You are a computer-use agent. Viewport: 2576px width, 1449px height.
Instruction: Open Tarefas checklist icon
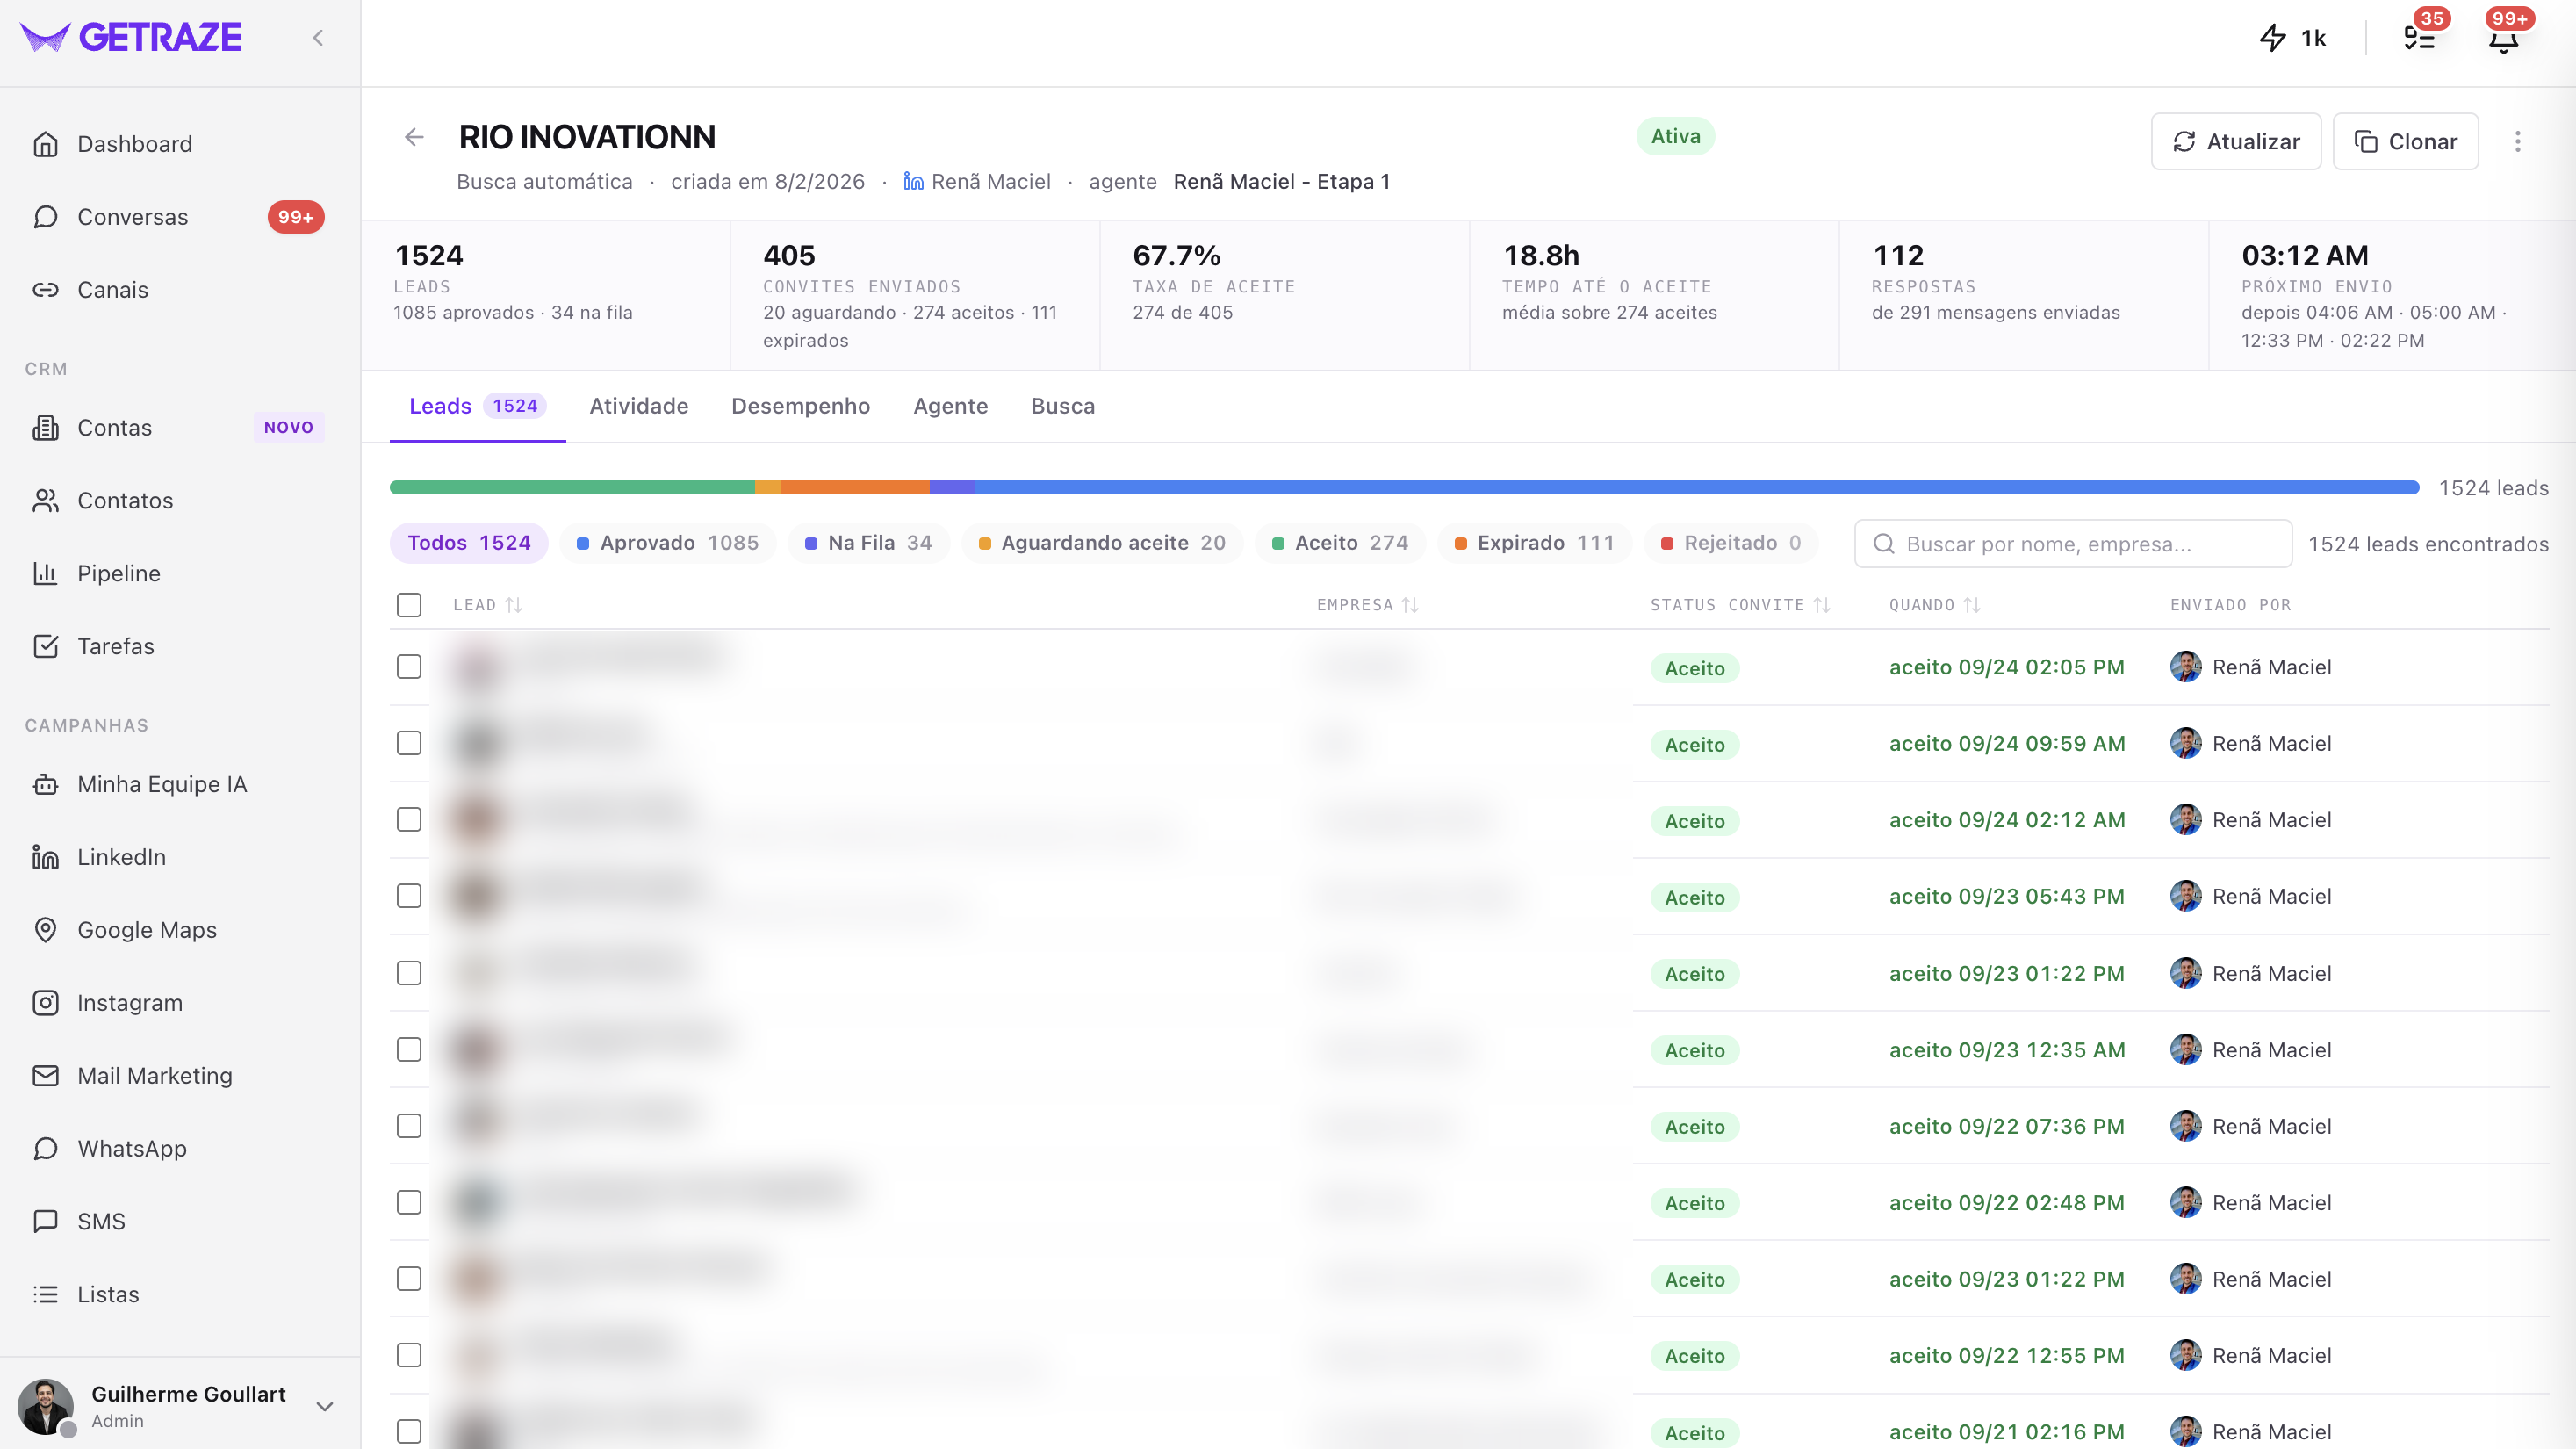click(45, 646)
